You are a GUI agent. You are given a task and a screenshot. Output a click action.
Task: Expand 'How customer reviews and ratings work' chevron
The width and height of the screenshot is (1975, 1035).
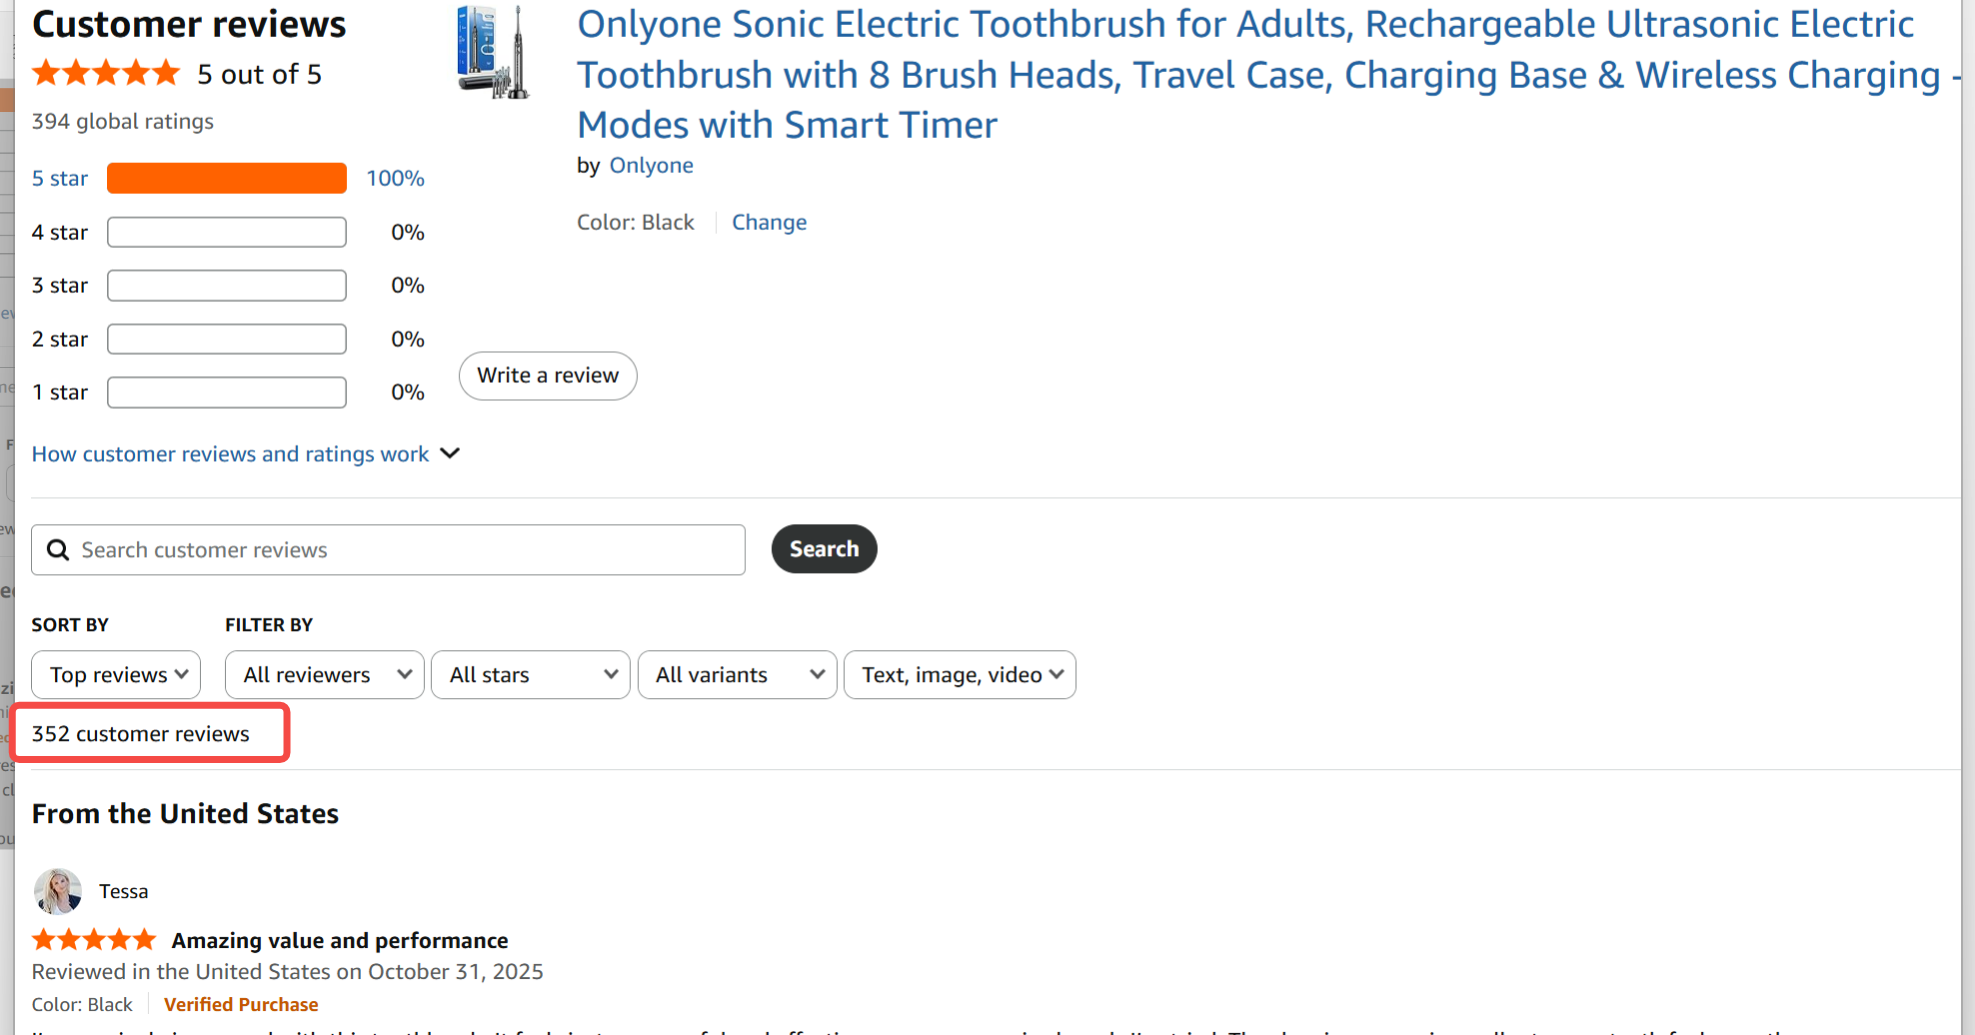(451, 454)
